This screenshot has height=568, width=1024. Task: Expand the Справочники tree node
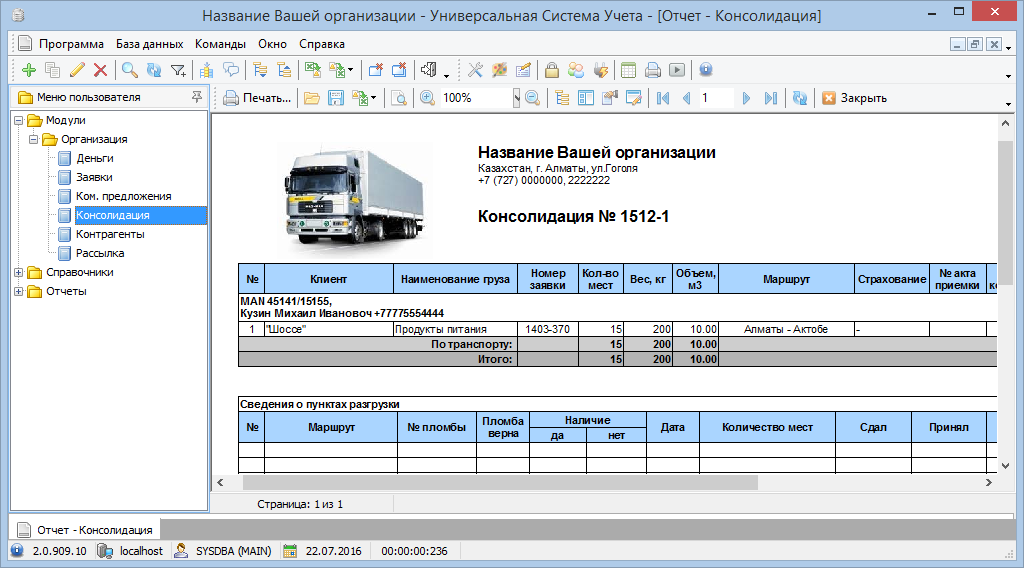coord(19,273)
